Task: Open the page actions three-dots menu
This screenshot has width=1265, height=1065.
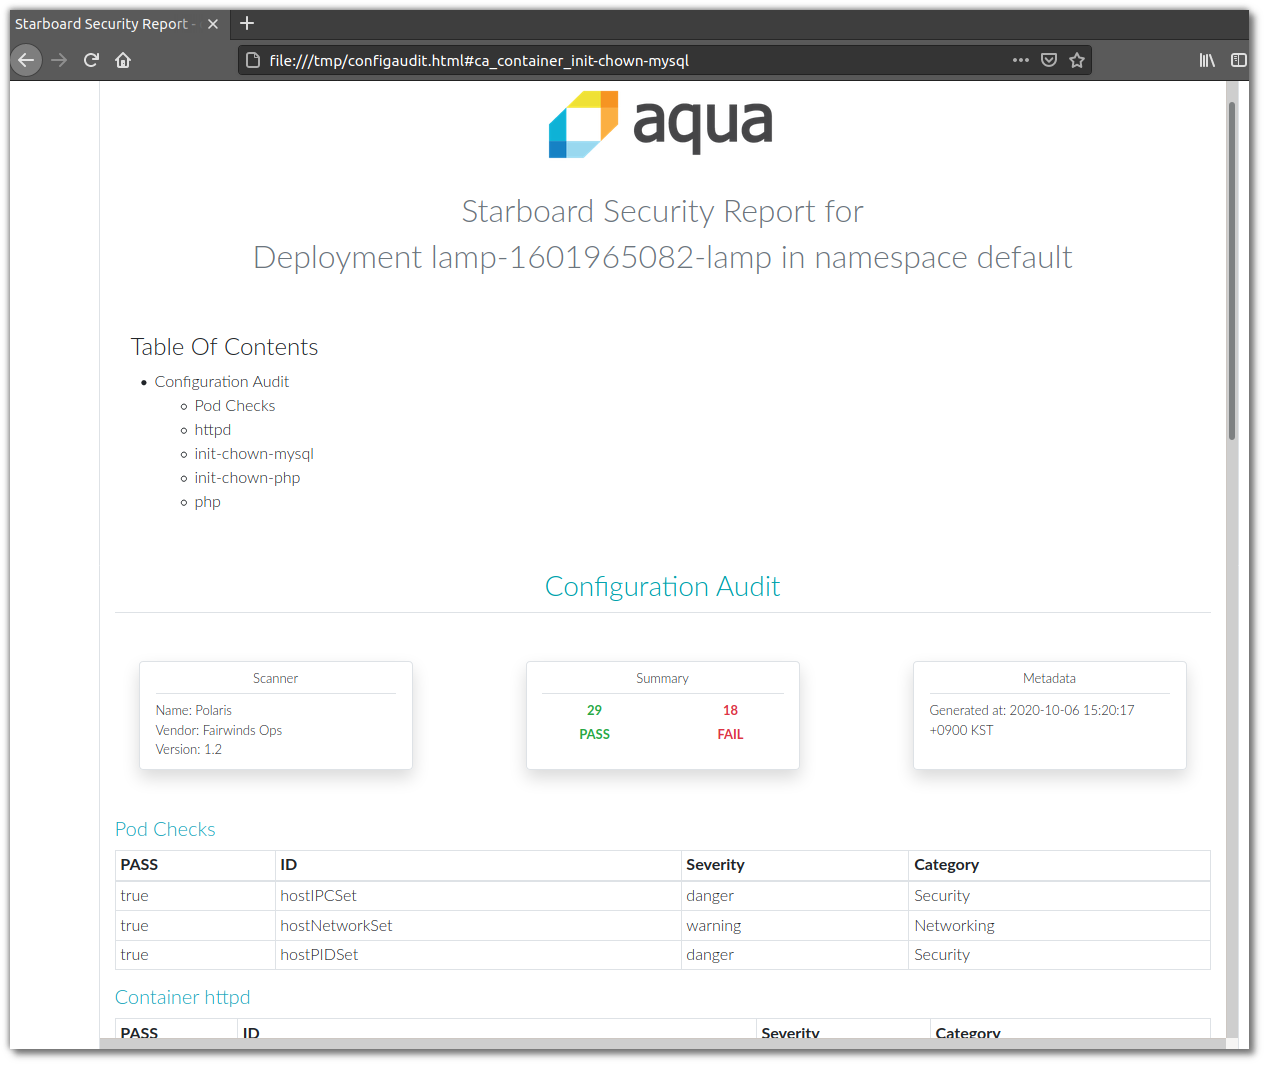Action: click(1020, 60)
